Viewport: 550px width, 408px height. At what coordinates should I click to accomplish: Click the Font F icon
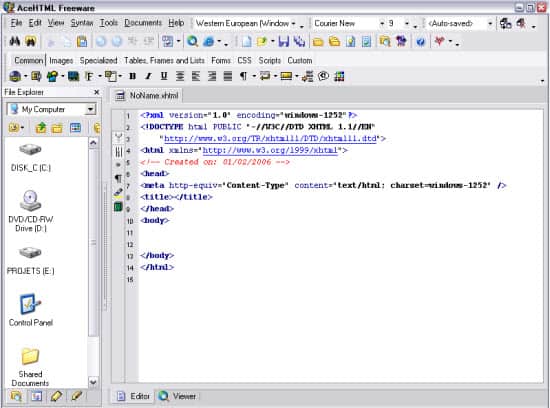coord(90,76)
